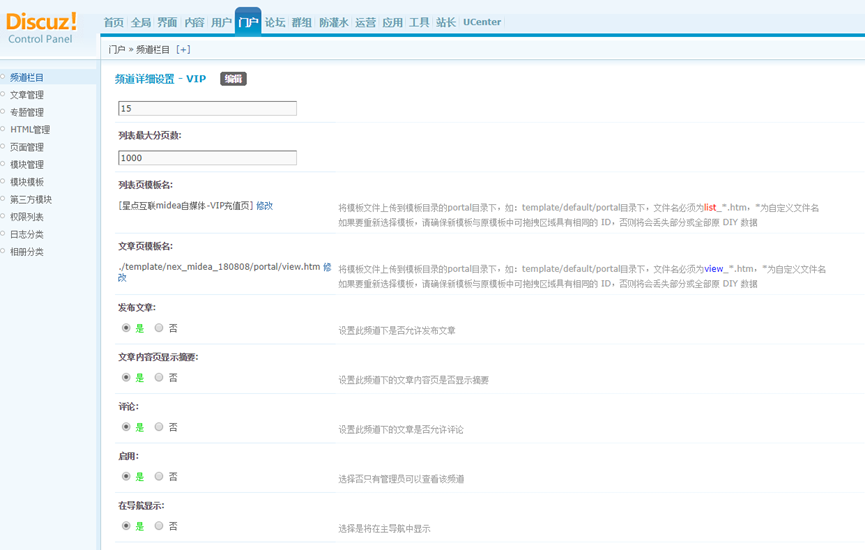Select 是 for 启用
The height and width of the screenshot is (550, 865).
coord(126,476)
